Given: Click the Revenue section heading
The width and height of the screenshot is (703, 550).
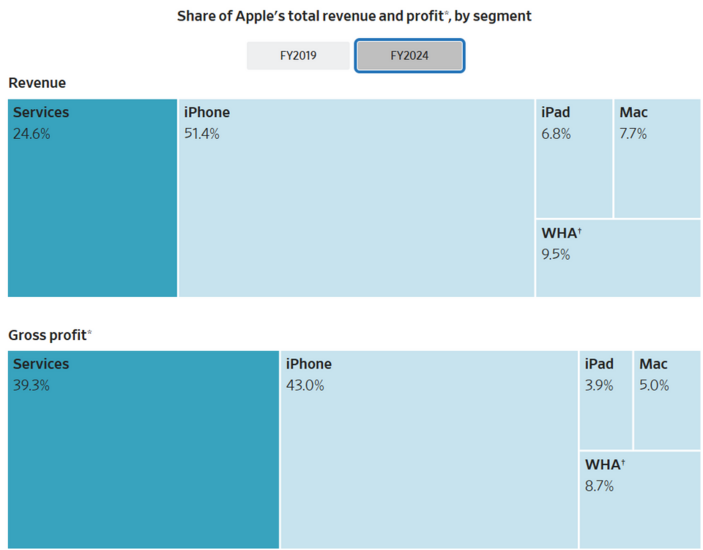Looking at the screenshot, I should click(x=37, y=83).
